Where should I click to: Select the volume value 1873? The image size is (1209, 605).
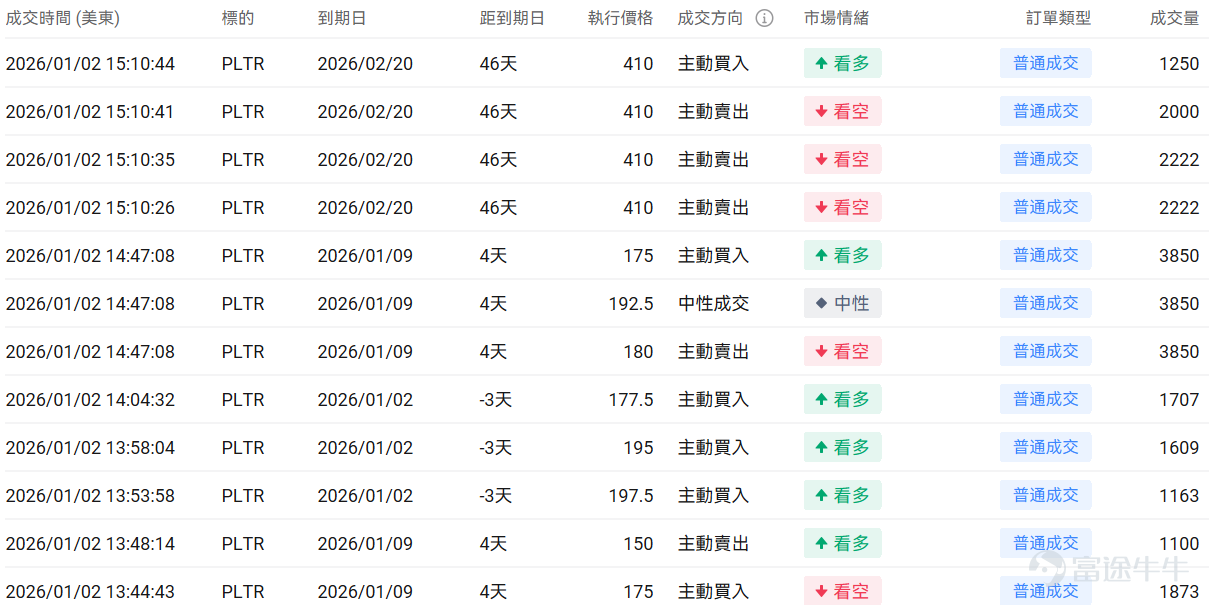pos(1179,592)
